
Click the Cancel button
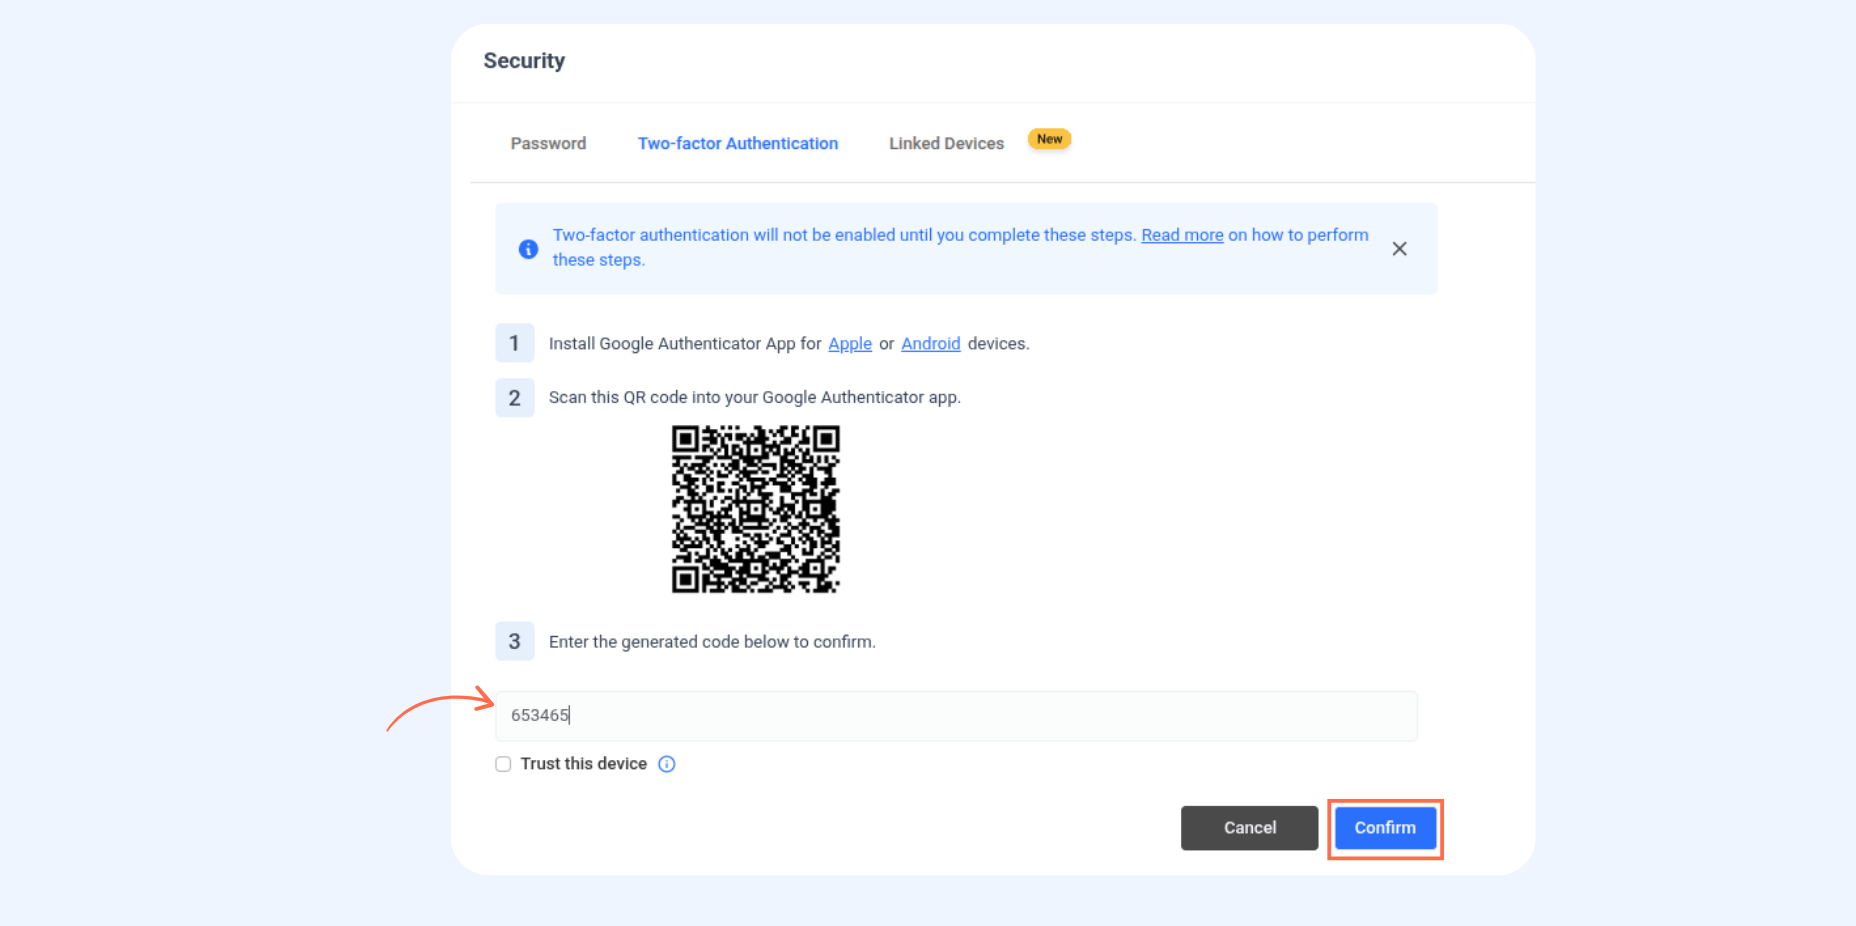click(1250, 828)
